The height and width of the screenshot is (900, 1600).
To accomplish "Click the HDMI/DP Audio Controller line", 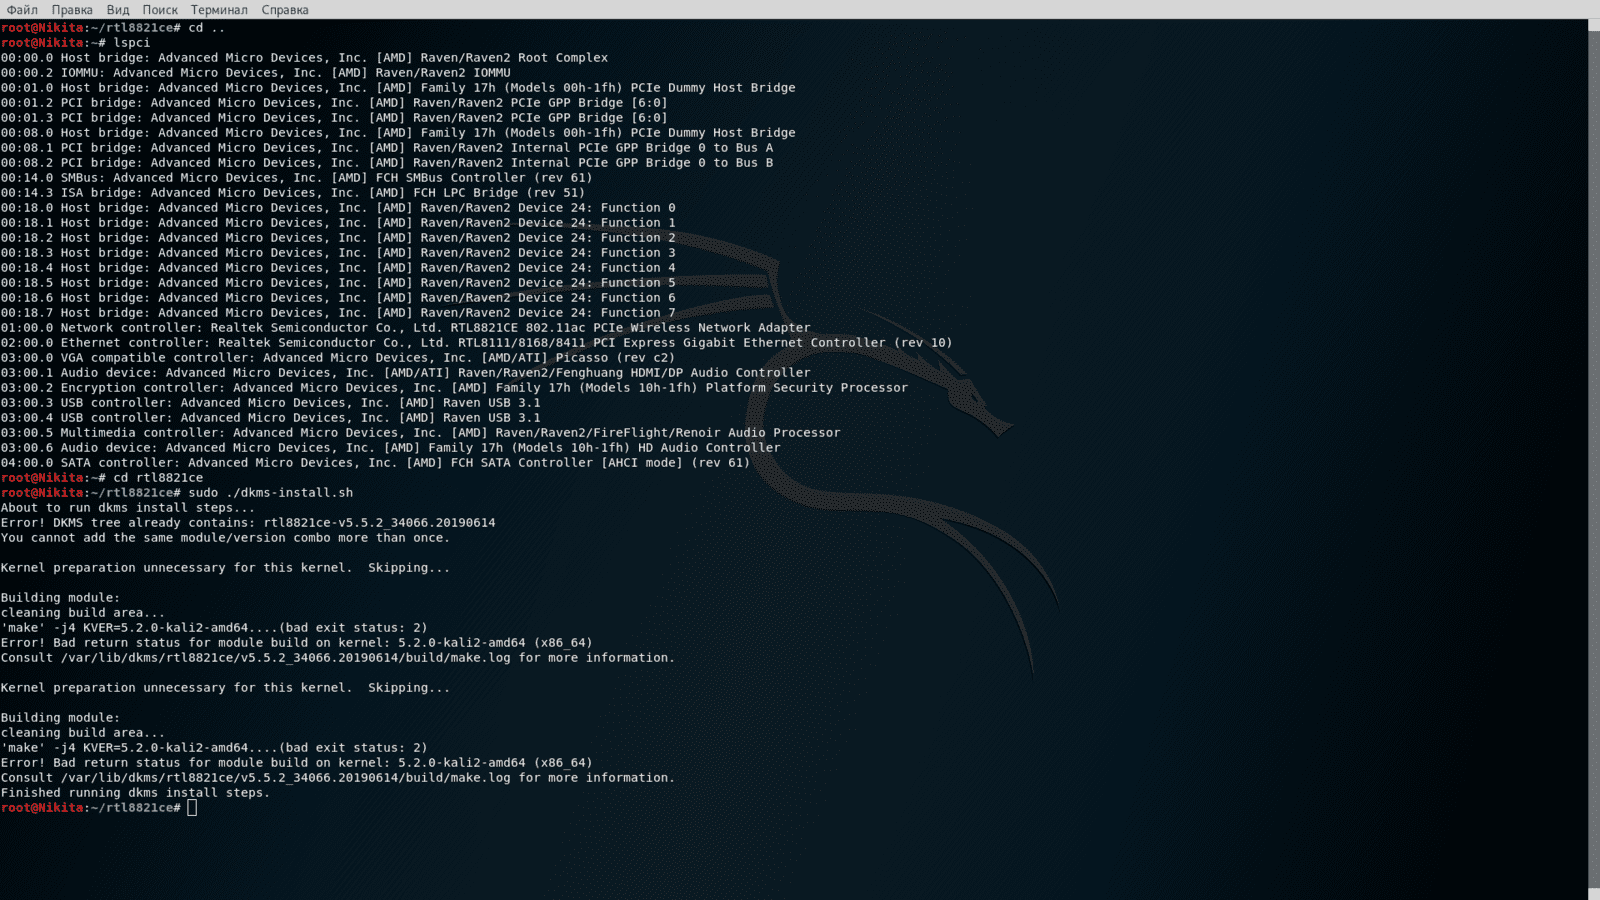I will pos(406,373).
